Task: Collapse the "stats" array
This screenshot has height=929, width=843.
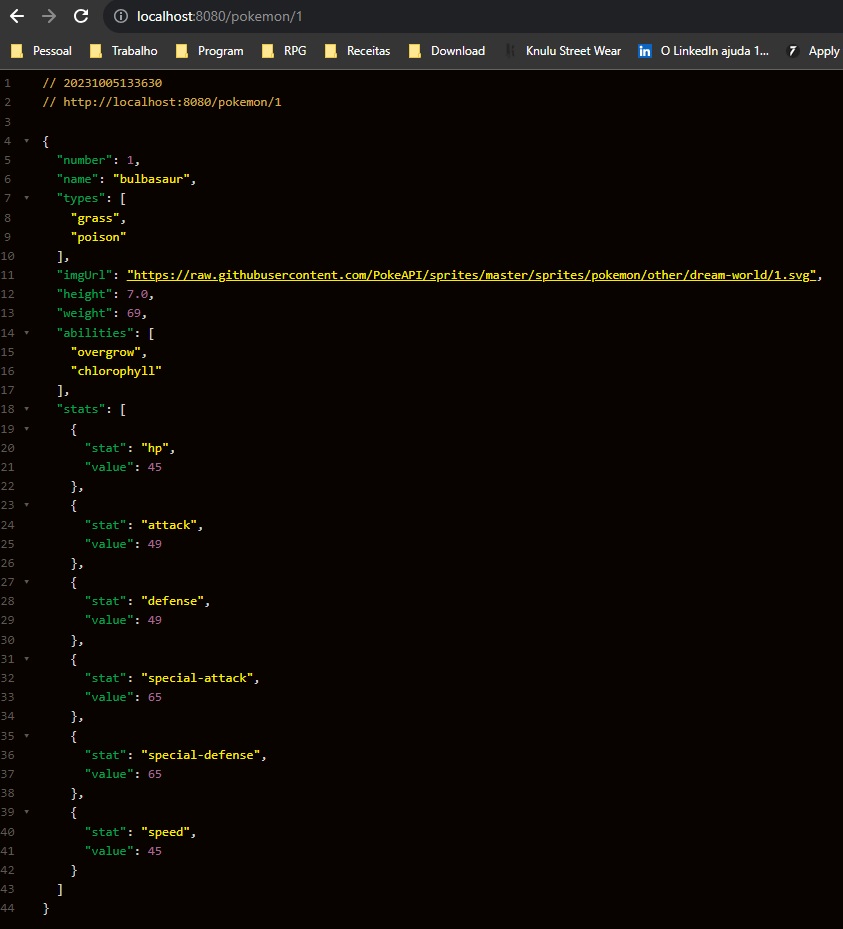Action: pos(27,409)
